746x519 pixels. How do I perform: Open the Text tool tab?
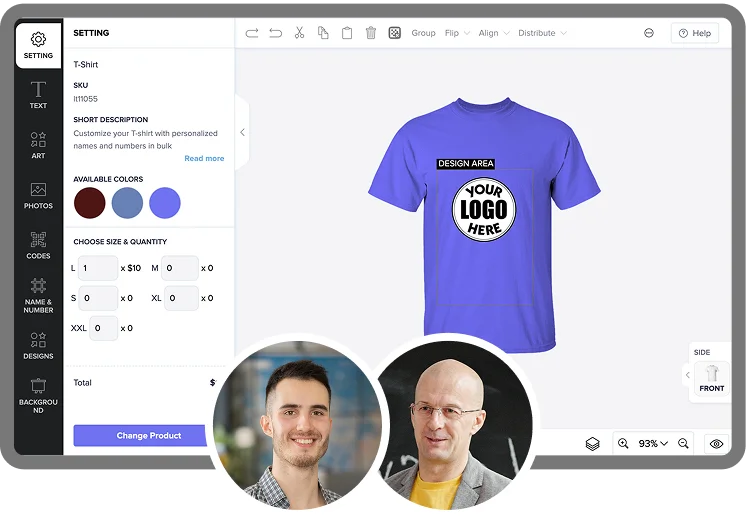click(x=39, y=96)
